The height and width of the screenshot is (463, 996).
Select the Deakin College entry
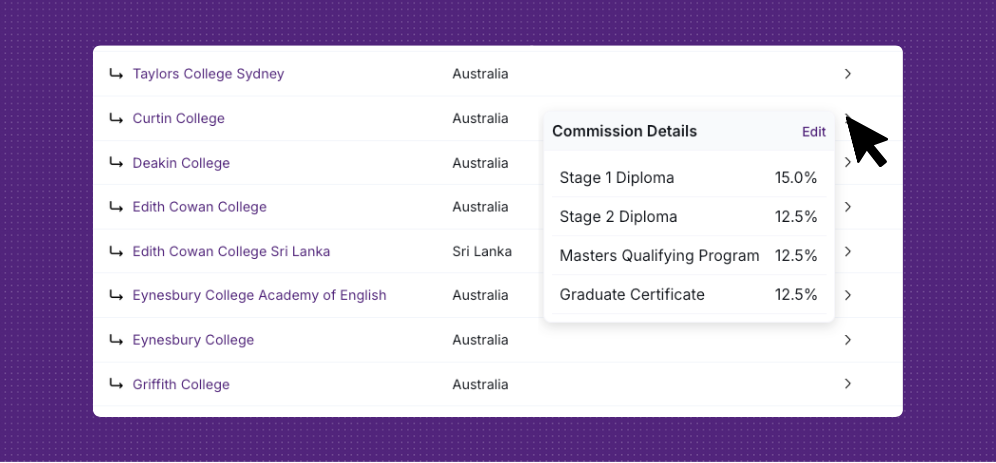pos(181,163)
